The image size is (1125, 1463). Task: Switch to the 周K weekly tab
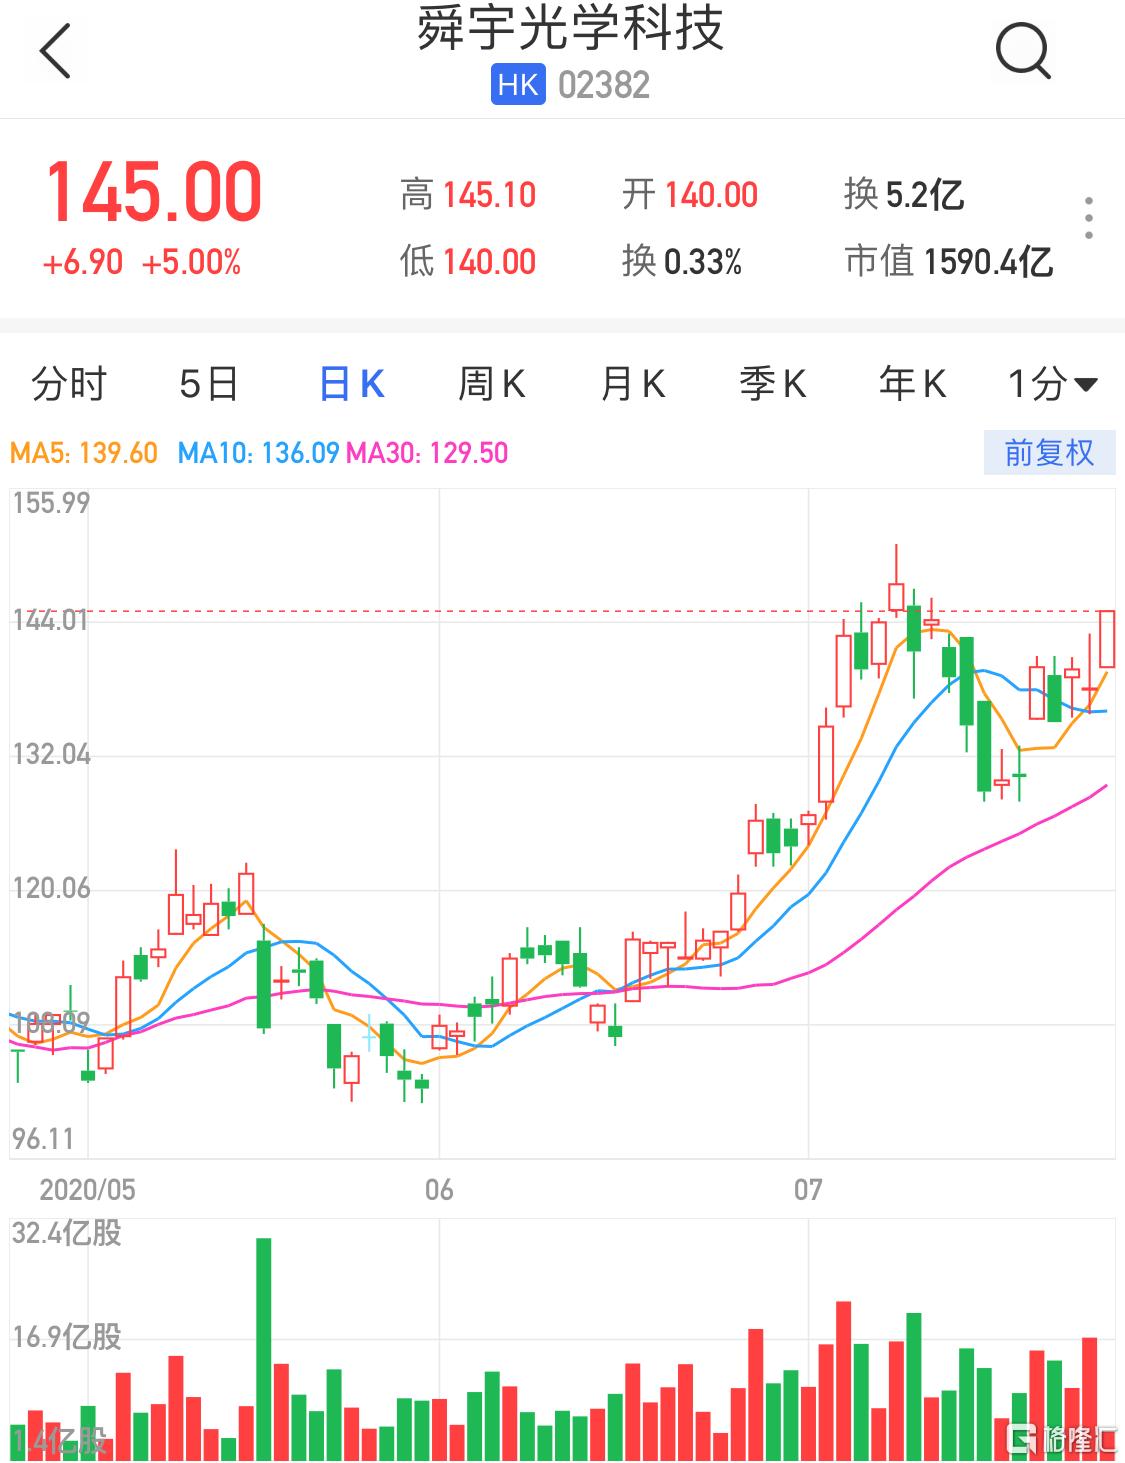491,384
